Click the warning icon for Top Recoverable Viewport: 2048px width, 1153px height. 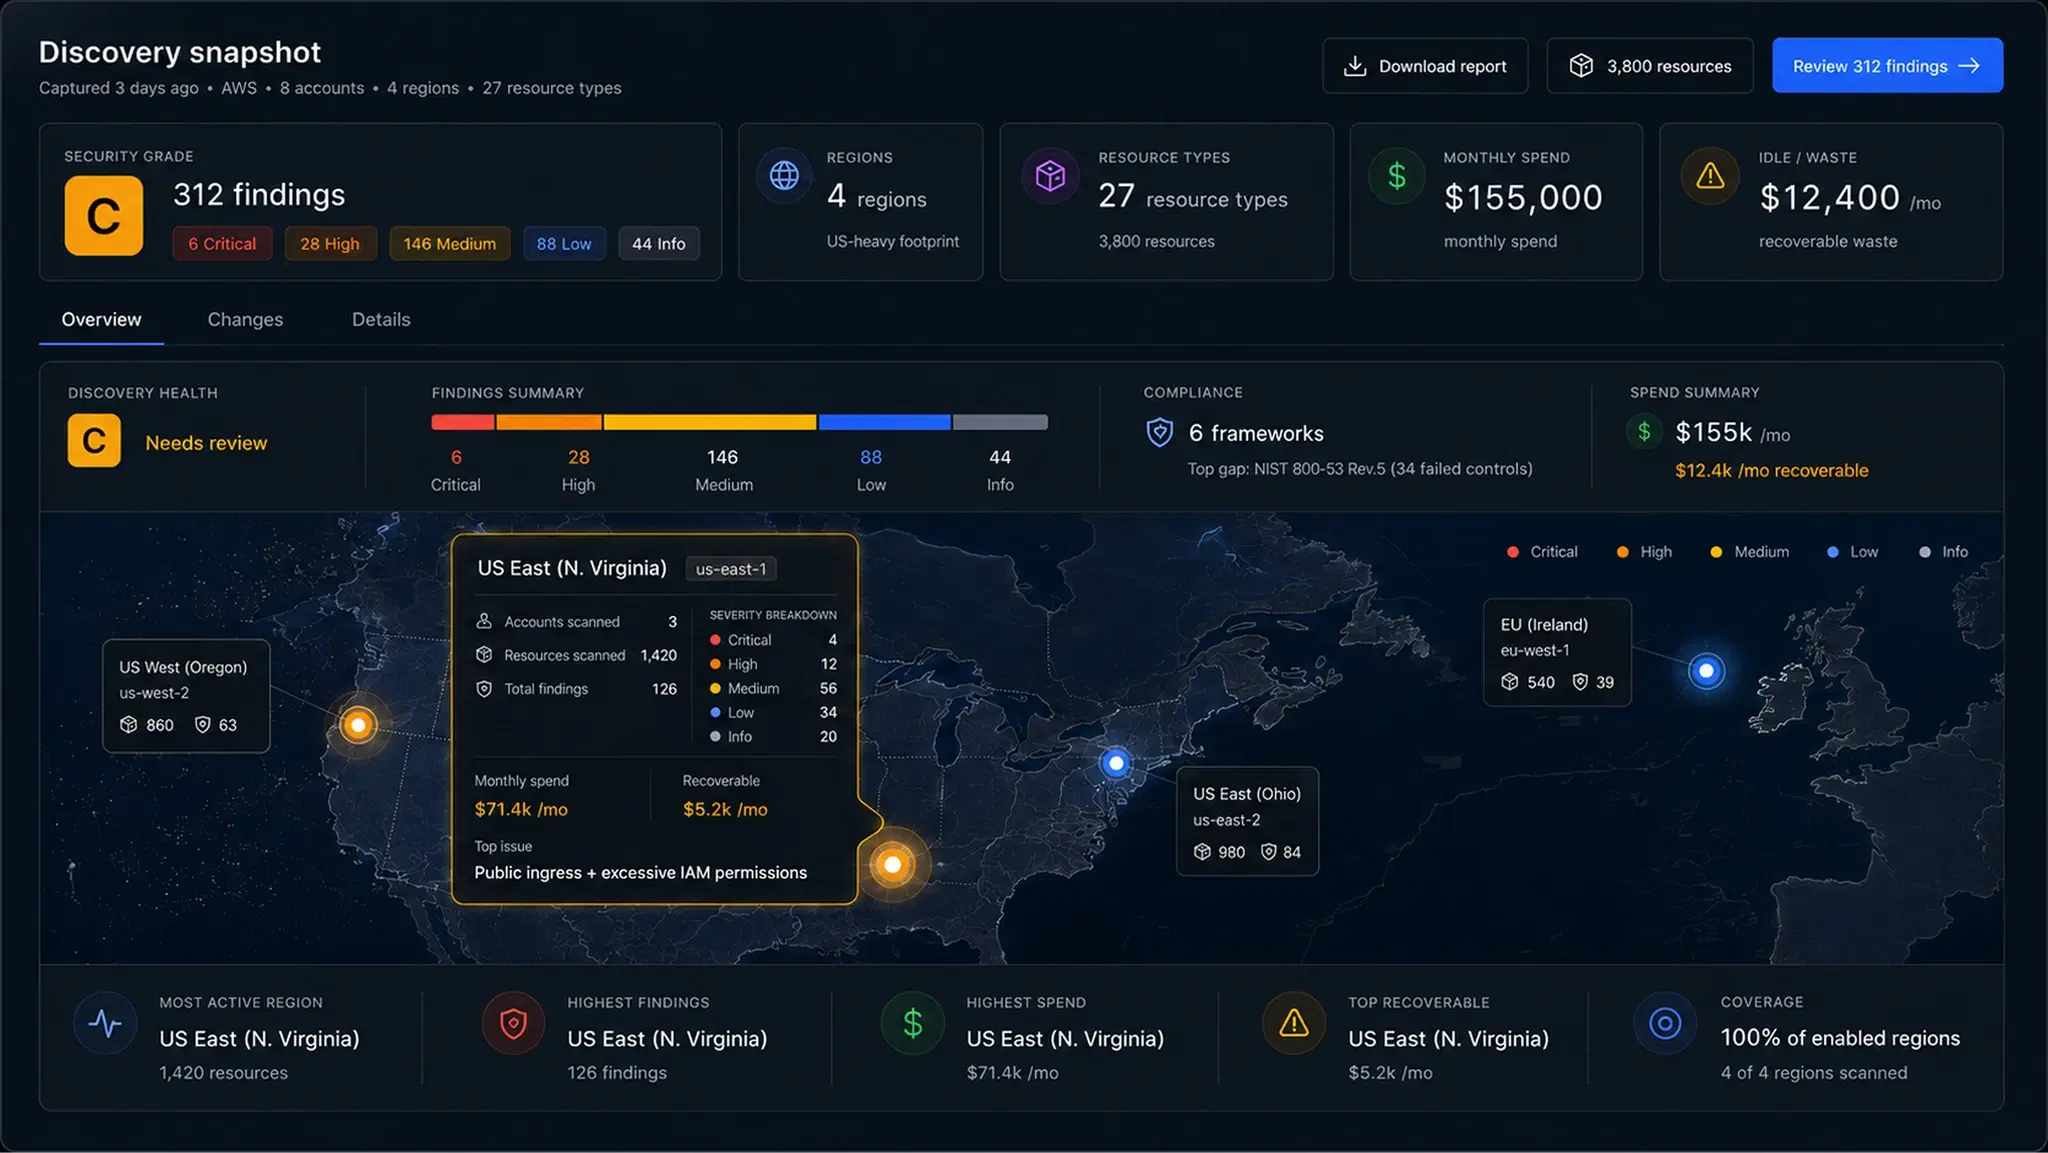1294,1023
